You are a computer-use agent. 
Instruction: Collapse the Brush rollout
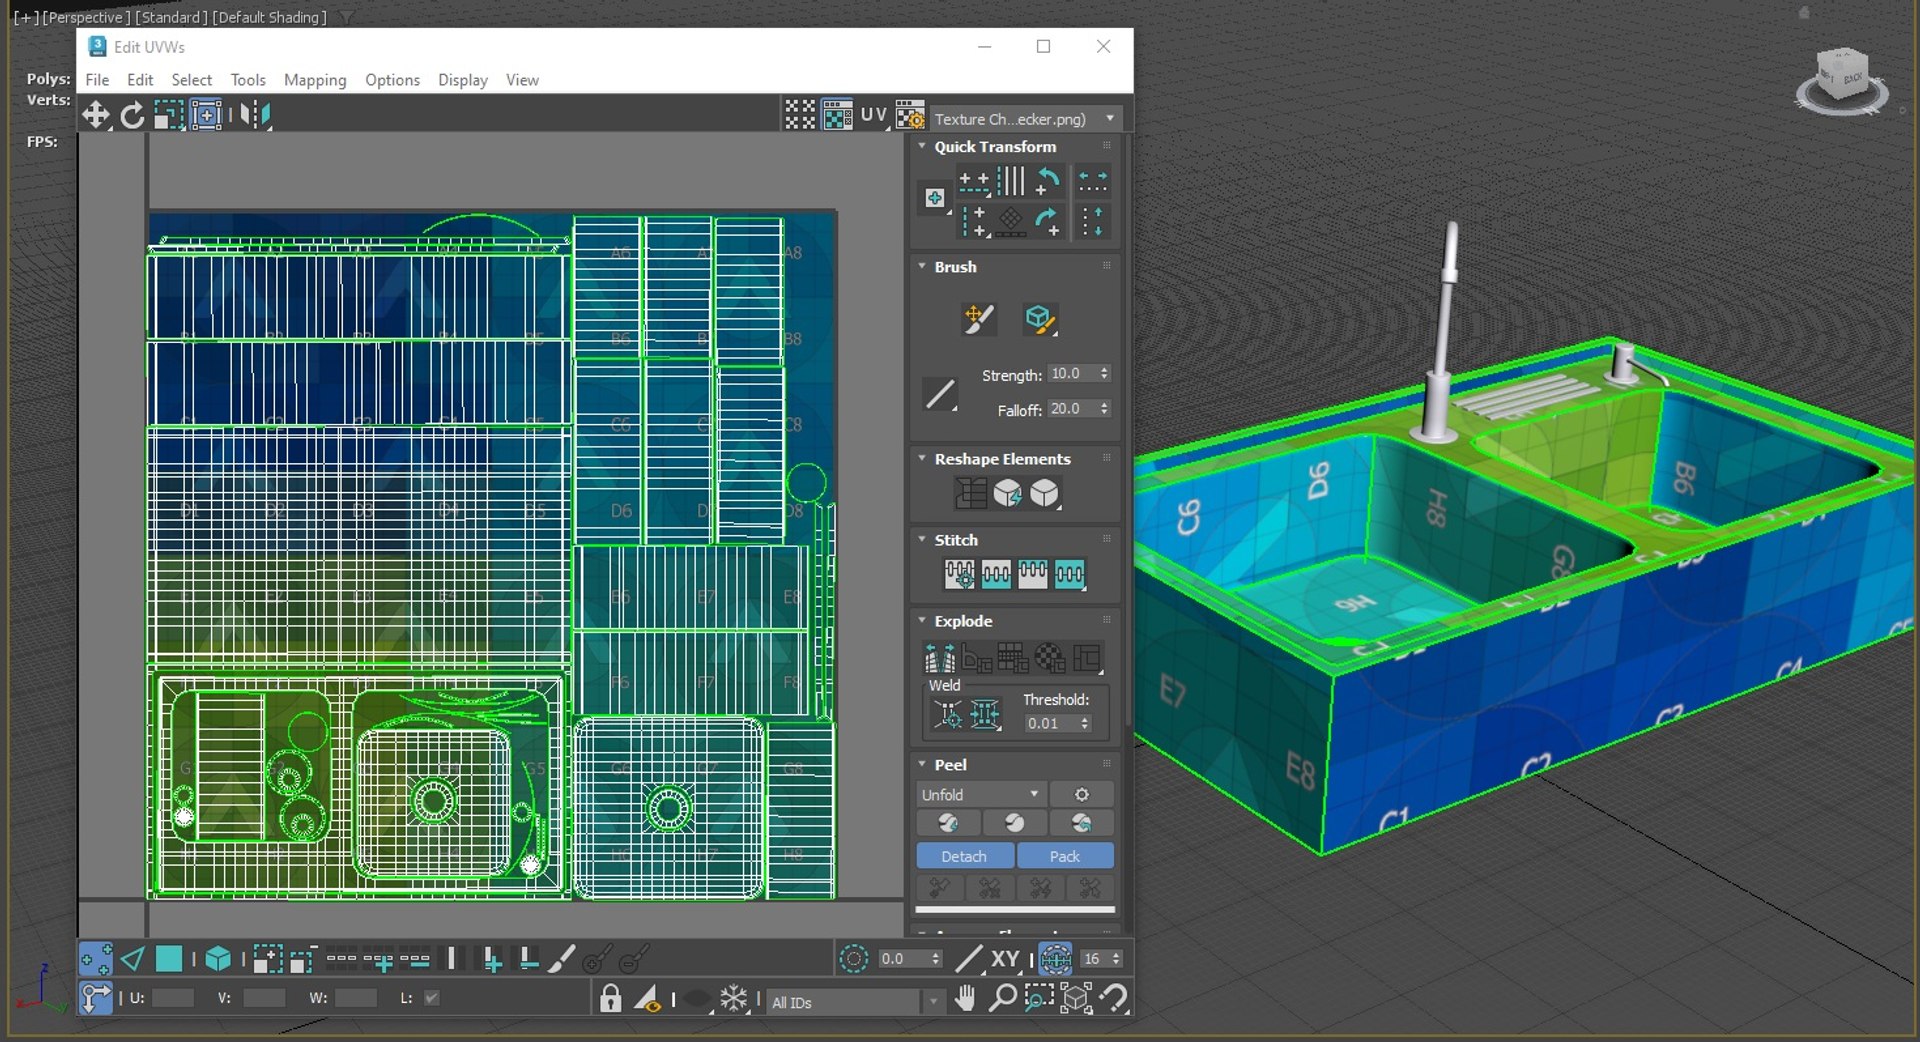922,266
